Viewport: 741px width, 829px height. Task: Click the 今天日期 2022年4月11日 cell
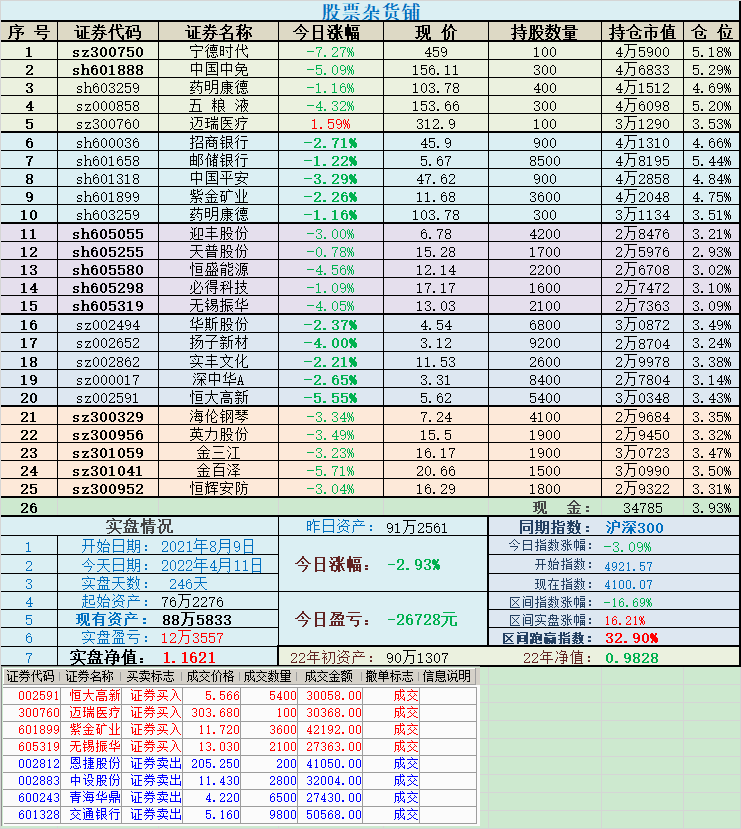pyautogui.click(x=168, y=565)
